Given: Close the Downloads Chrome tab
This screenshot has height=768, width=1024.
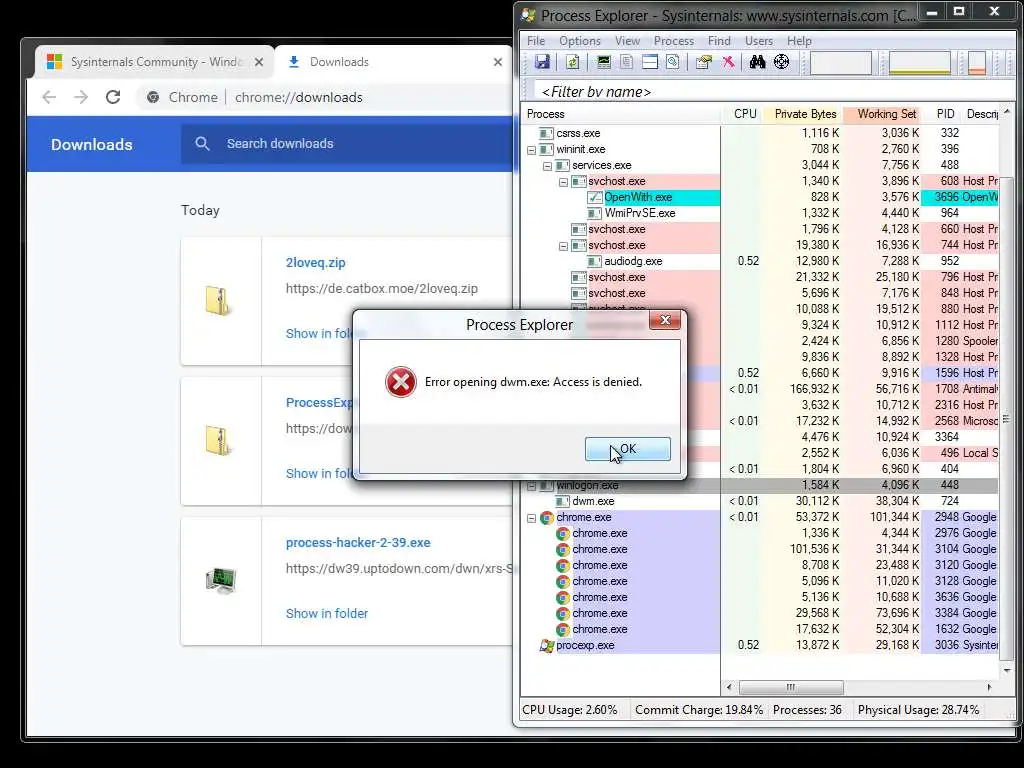Looking at the screenshot, I should point(498,62).
